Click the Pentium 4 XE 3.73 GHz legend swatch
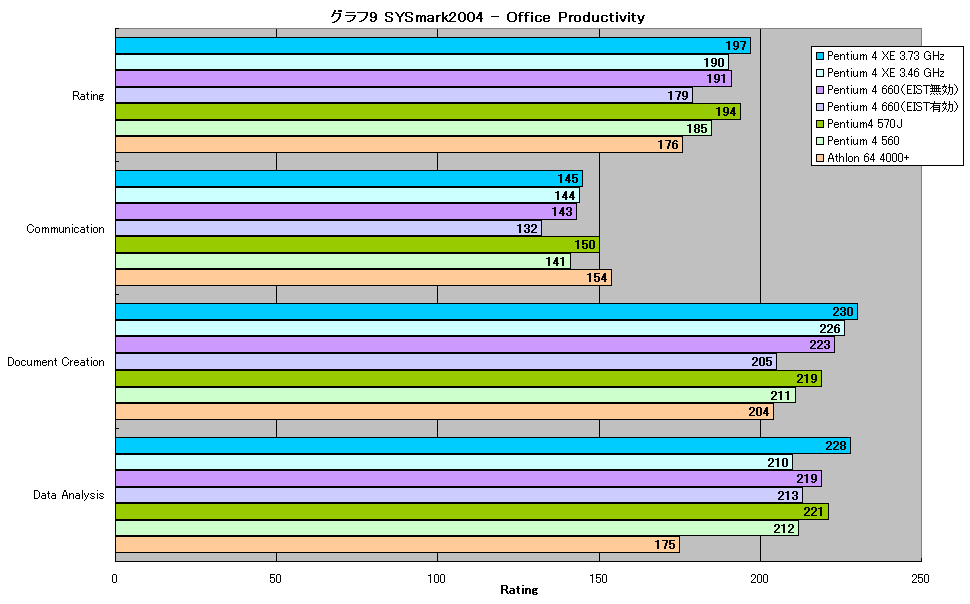The height and width of the screenshot is (604, 970). (820, 56)
